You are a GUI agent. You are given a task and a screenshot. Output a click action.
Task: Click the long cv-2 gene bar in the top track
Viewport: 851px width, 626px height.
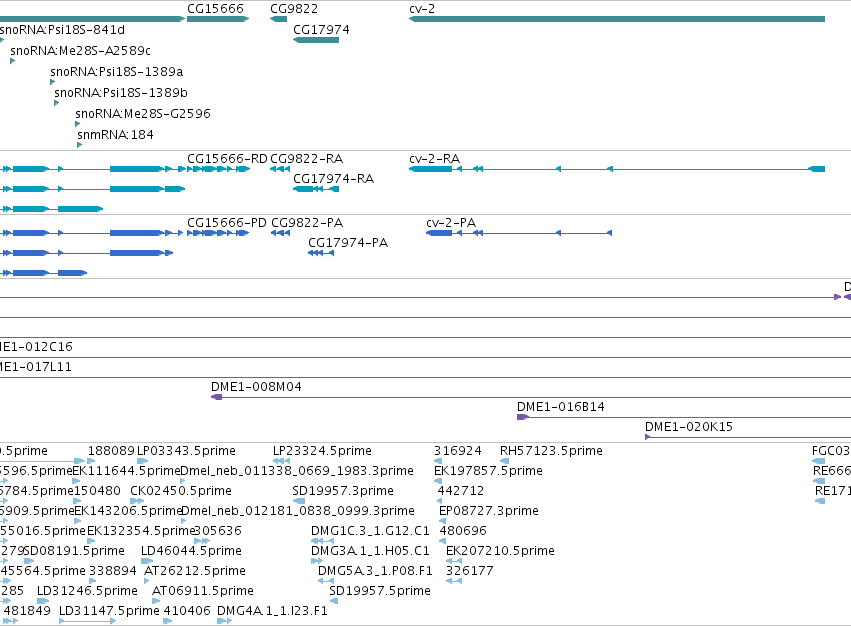click(617, 19)
